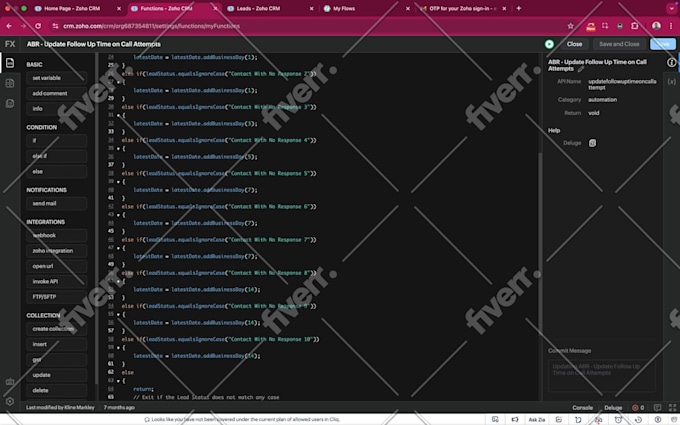Image resolution: width=680 pixels, height=425 pixels.
Task: Open the variables (x) icon on right rail
Action: point(671,82)
